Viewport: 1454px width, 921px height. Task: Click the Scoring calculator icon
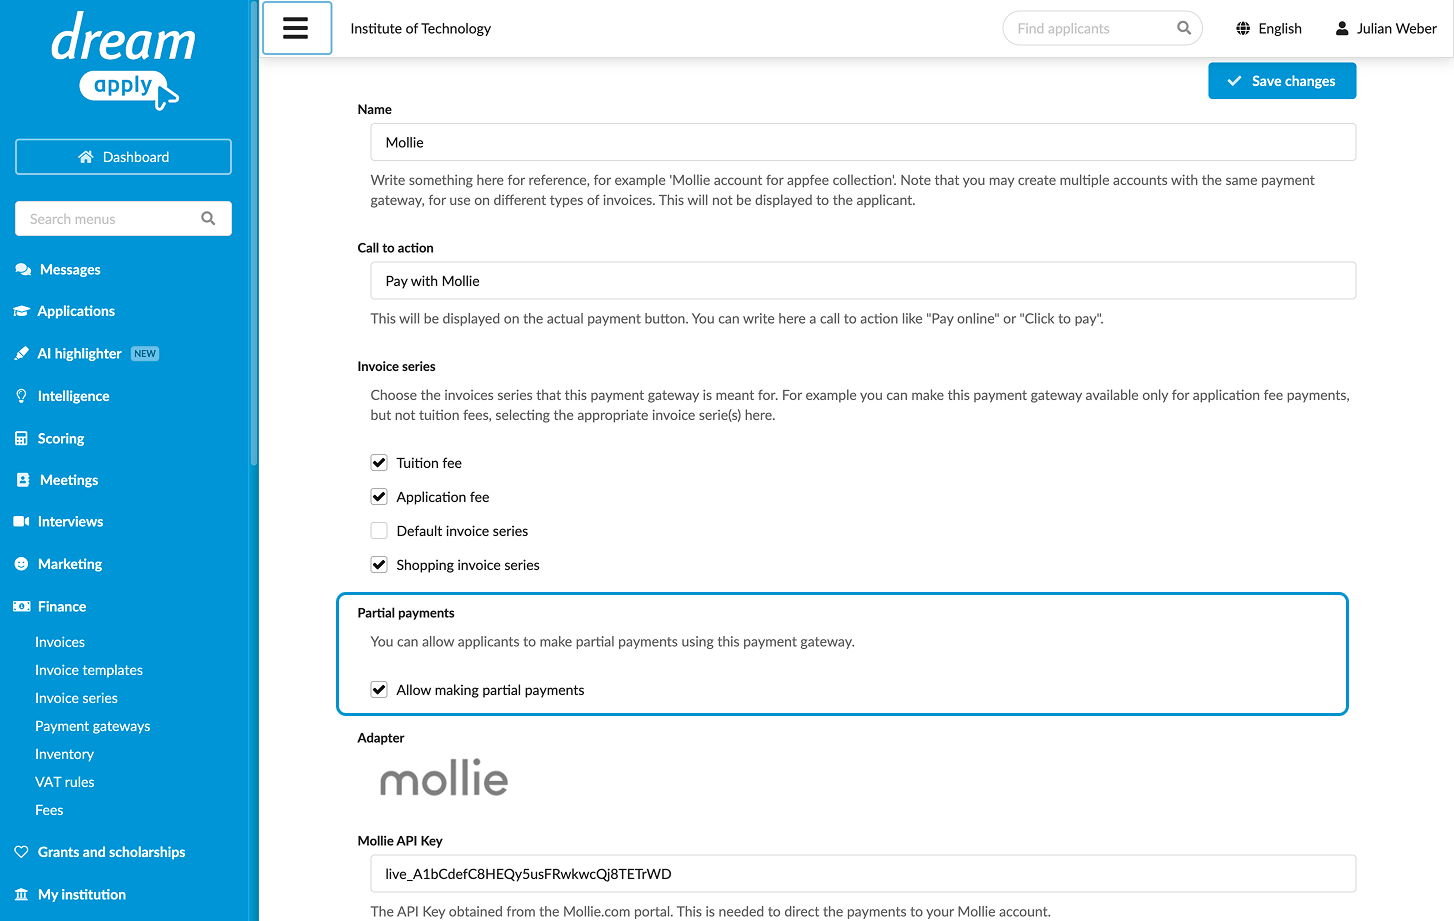pos(21,438)
